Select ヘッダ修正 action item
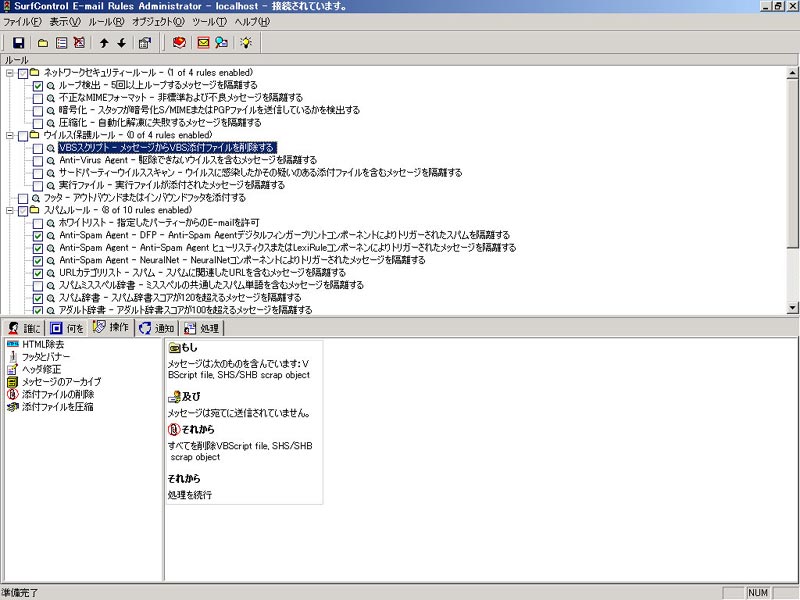 click(x=34, y=369)
